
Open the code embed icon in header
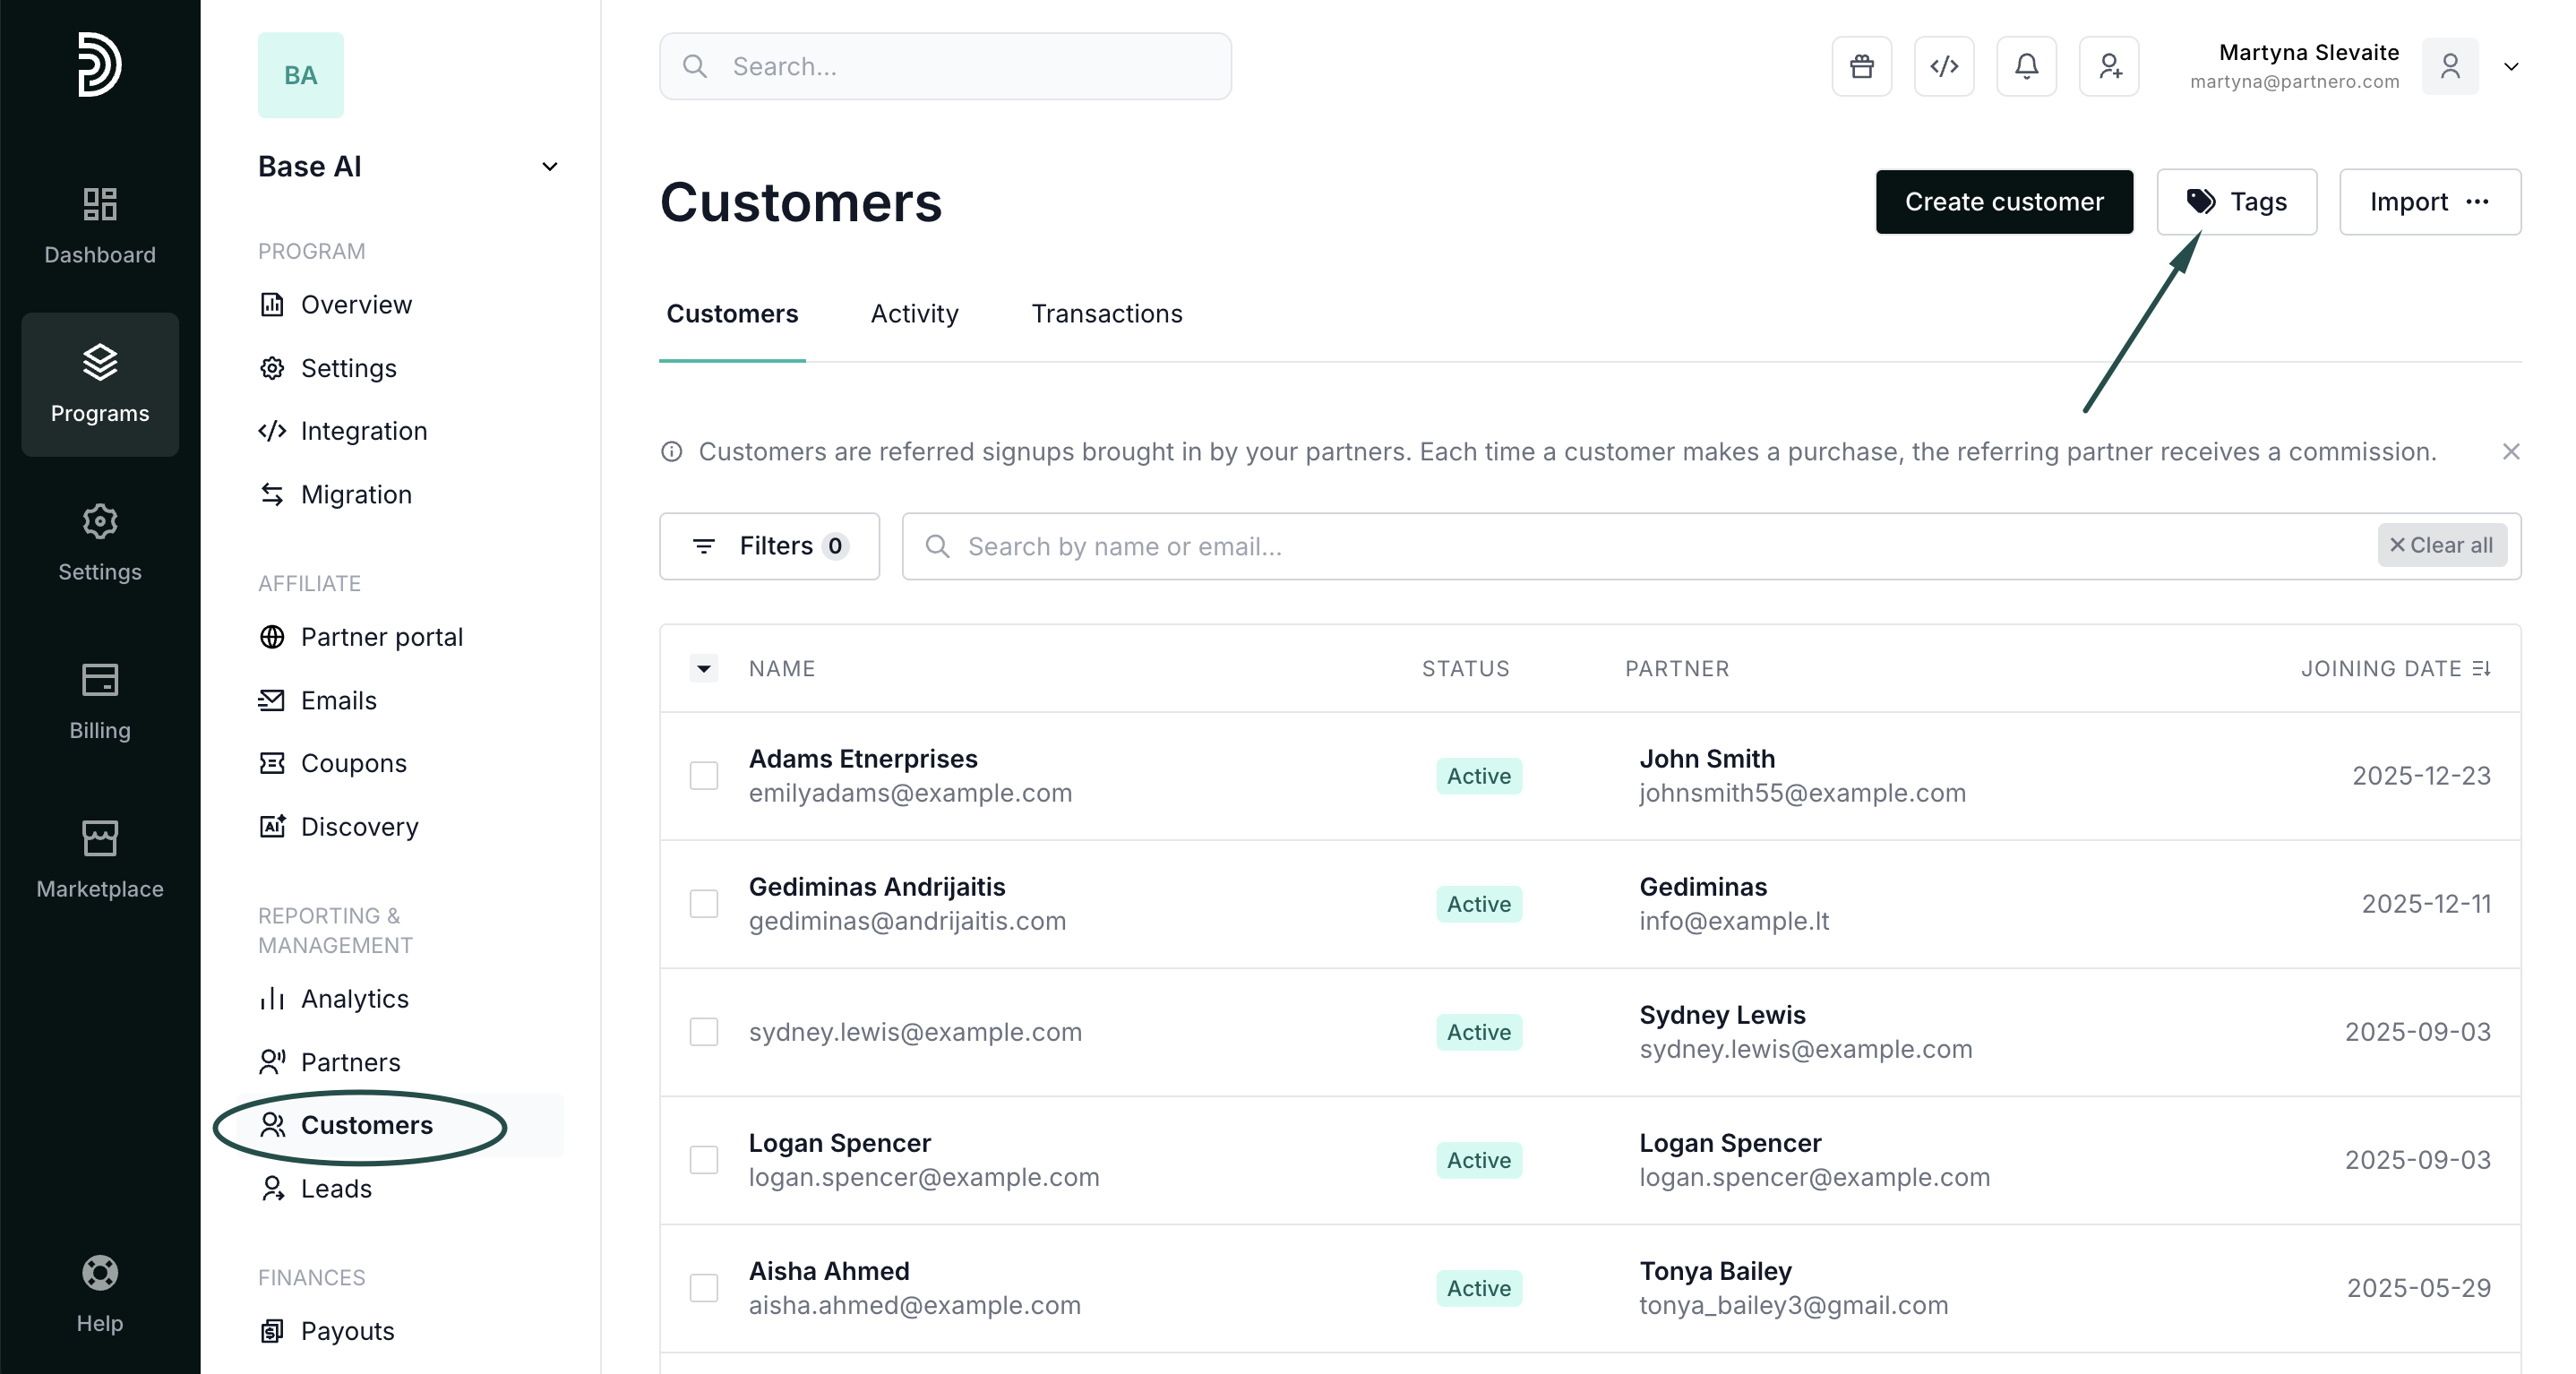[x=1943, y=66]
